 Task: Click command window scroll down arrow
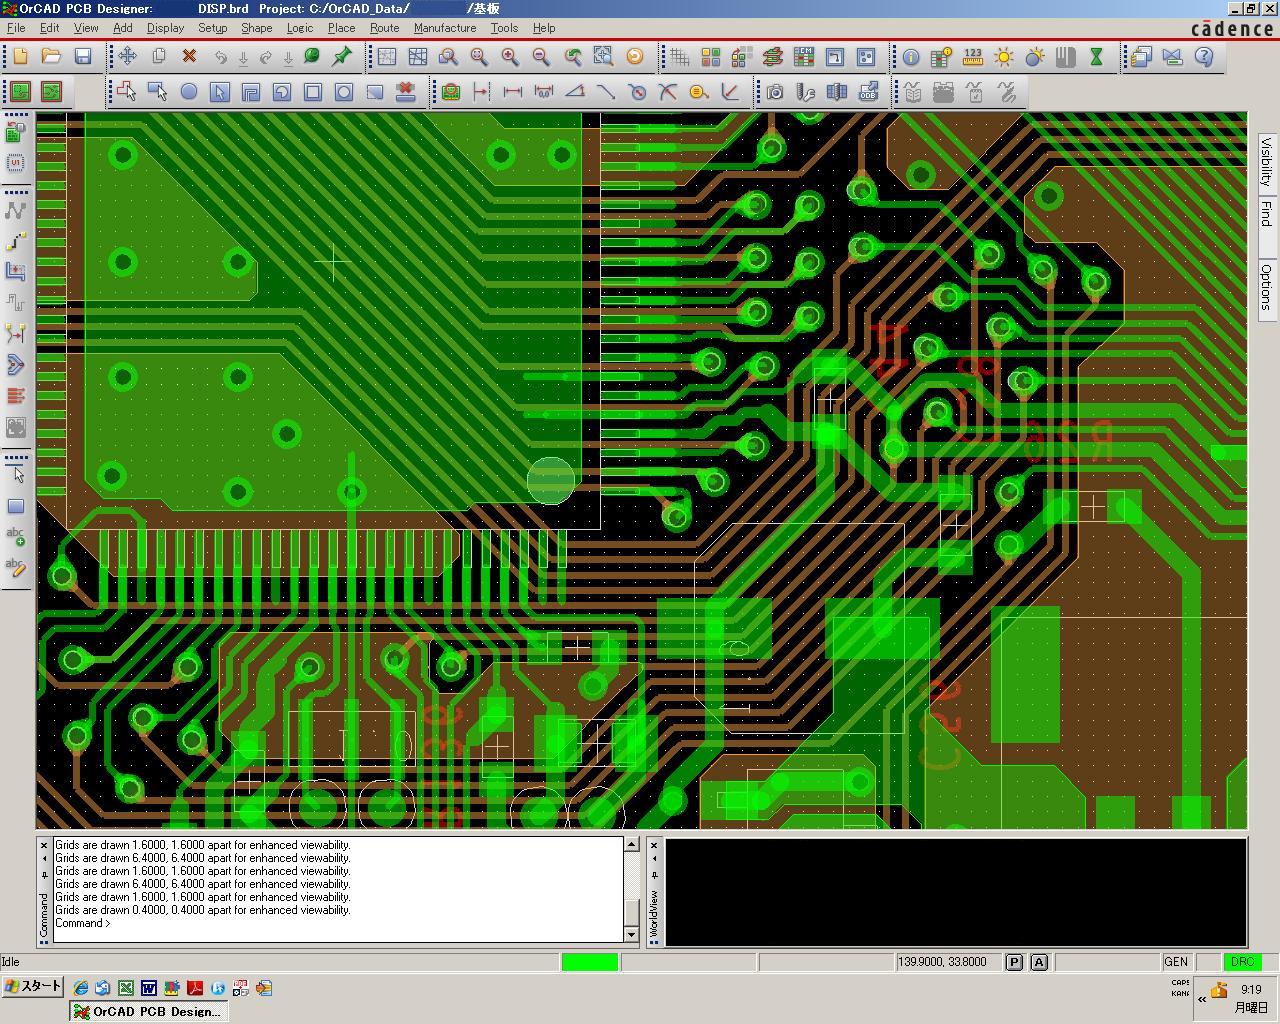(x=632, y=934)
